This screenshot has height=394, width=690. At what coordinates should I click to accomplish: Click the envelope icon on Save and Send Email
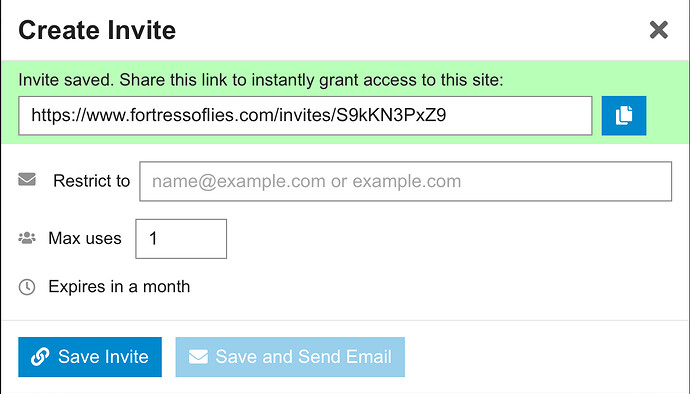point(198,357)
